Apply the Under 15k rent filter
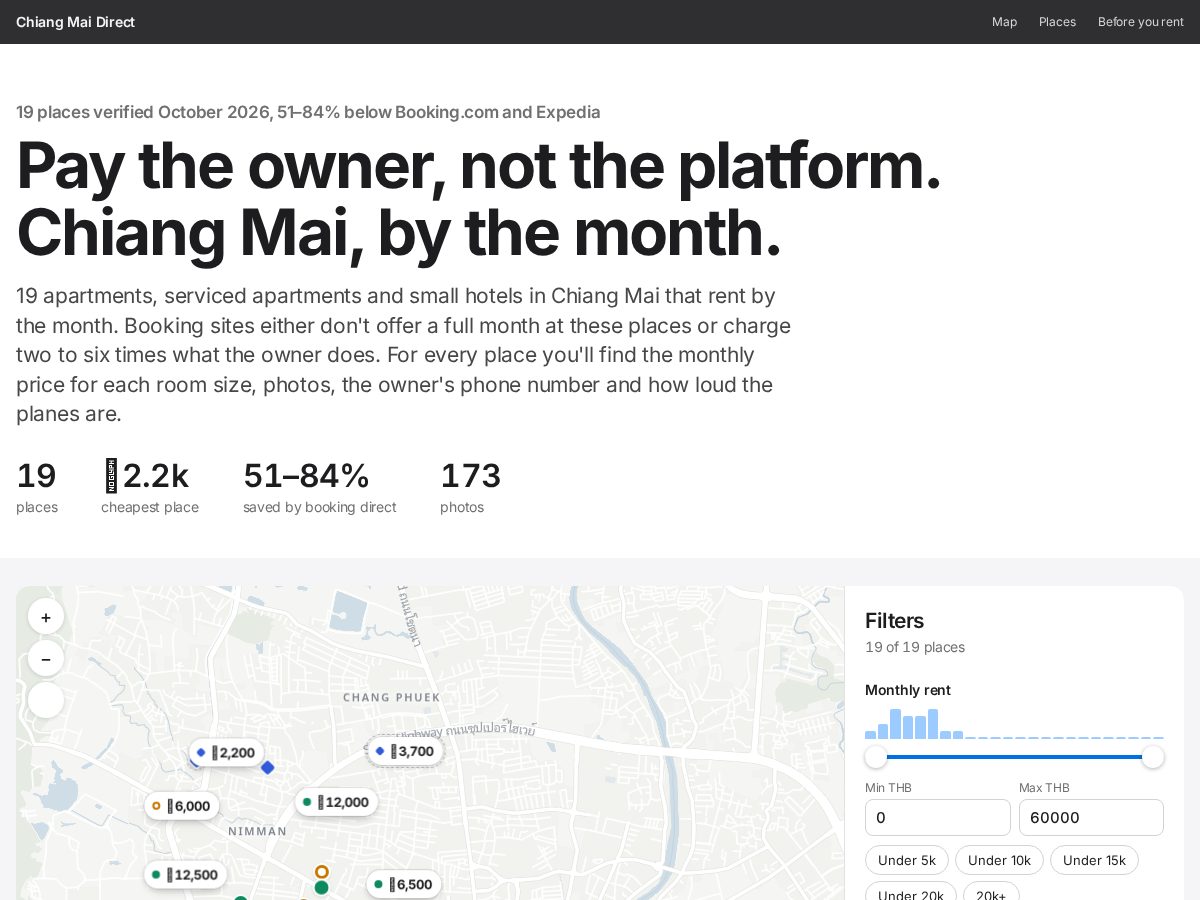 (1094, 860)
